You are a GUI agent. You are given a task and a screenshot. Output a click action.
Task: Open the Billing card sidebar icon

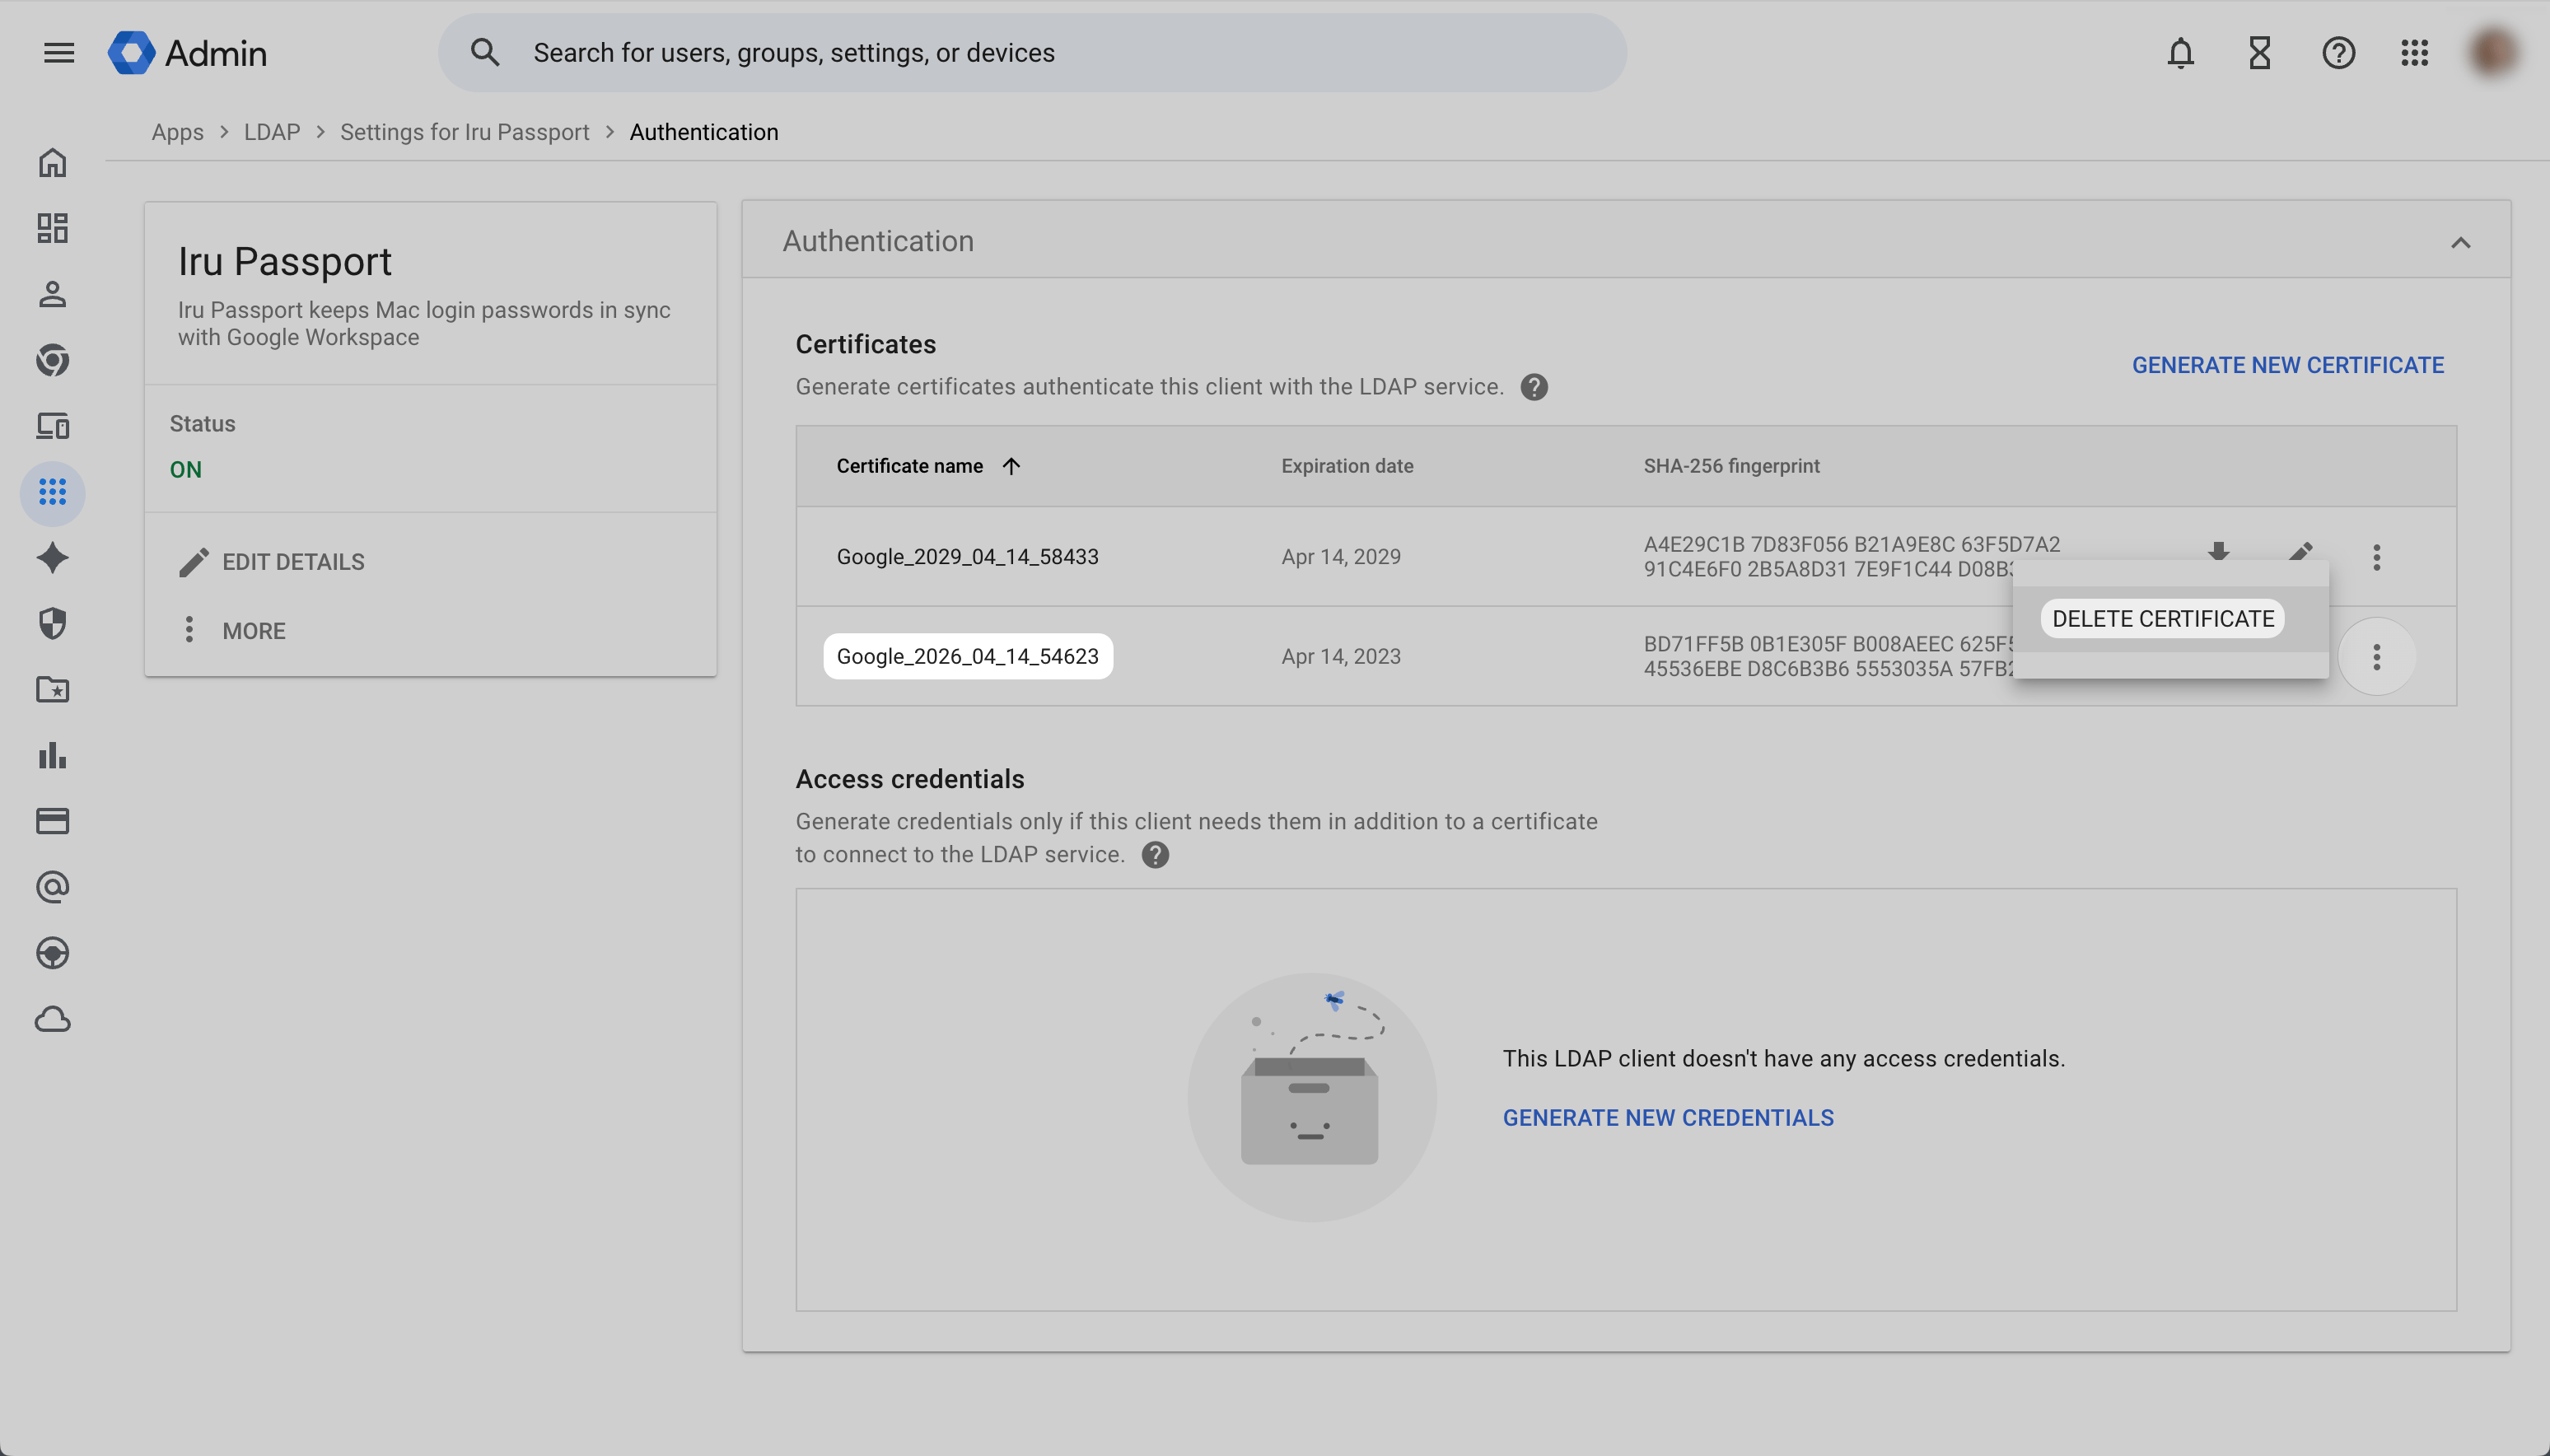[53, 821]
